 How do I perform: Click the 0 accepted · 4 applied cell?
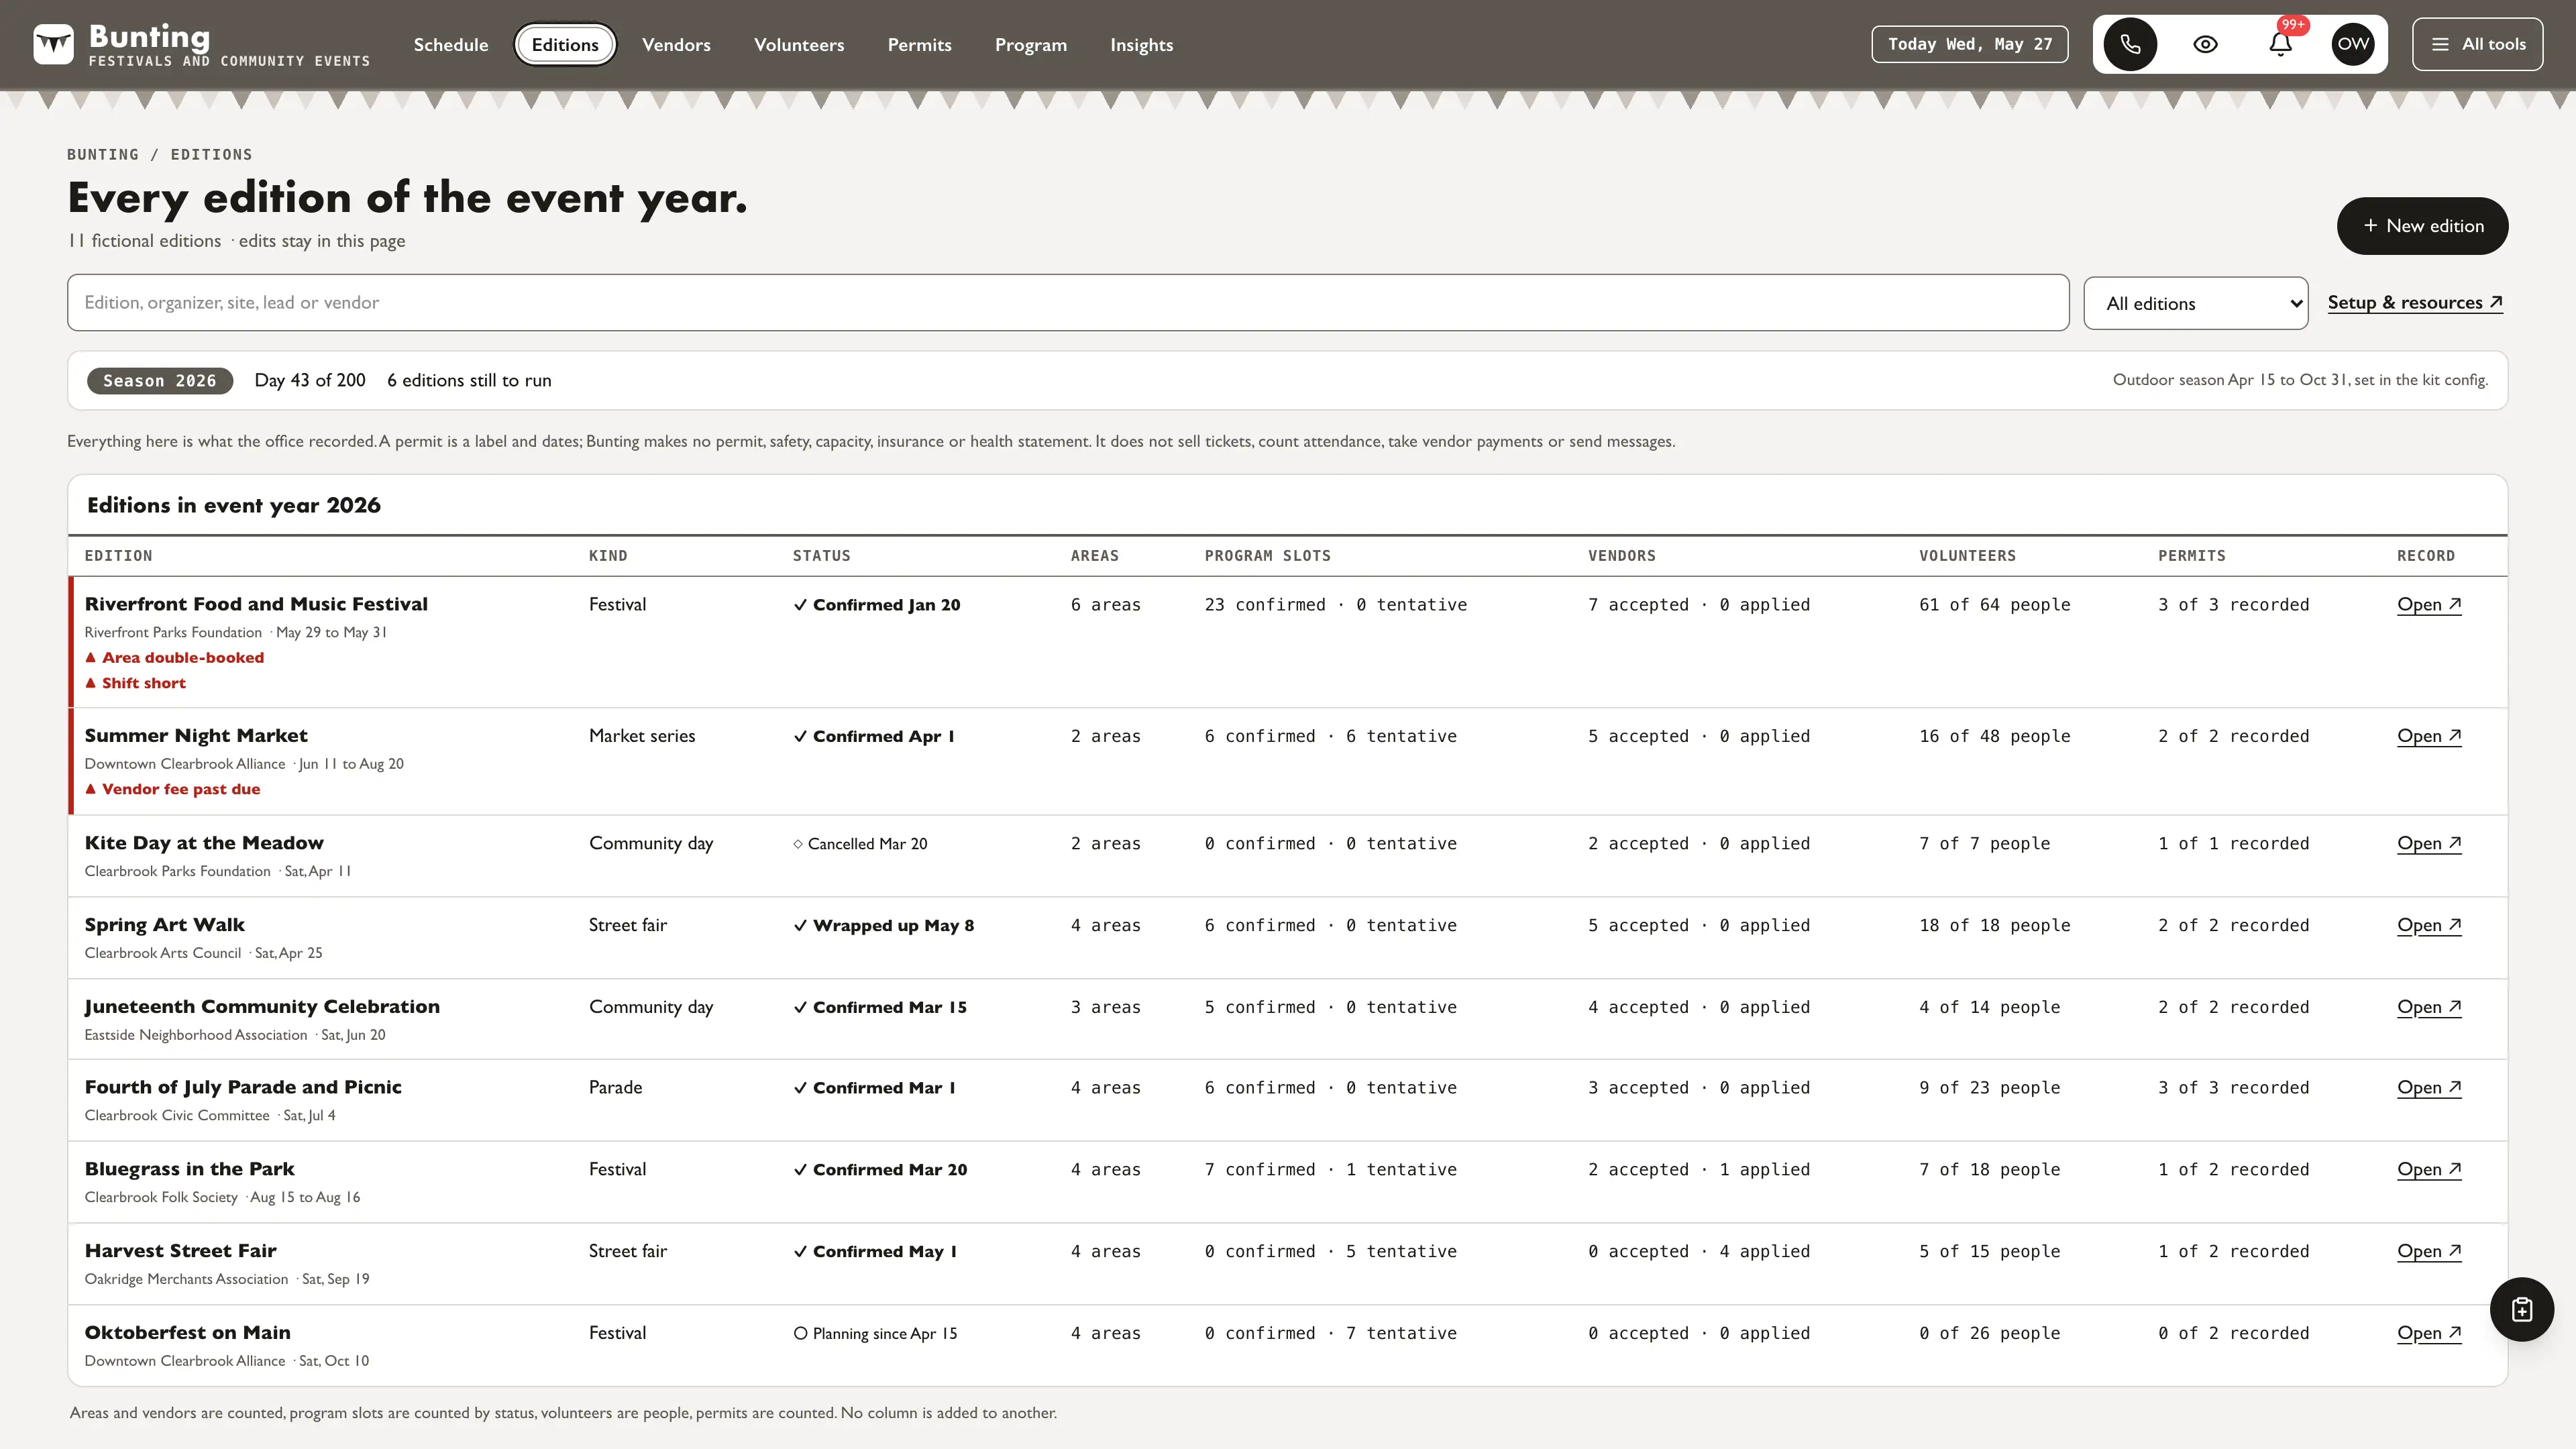1699,1252
